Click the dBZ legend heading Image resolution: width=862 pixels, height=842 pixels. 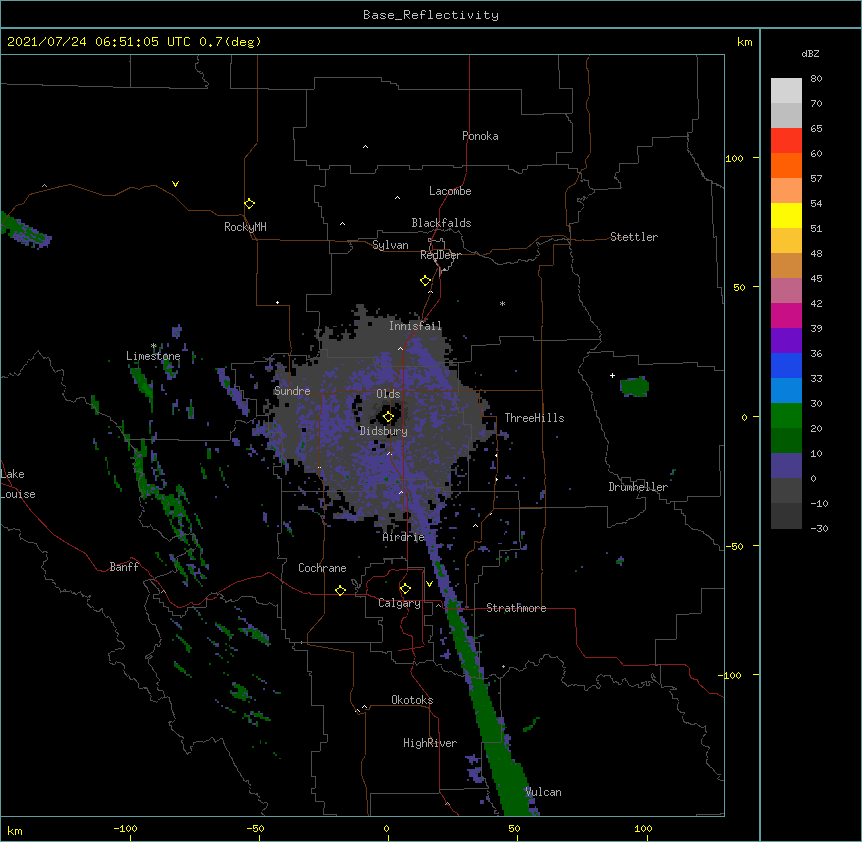pos(810,53)
